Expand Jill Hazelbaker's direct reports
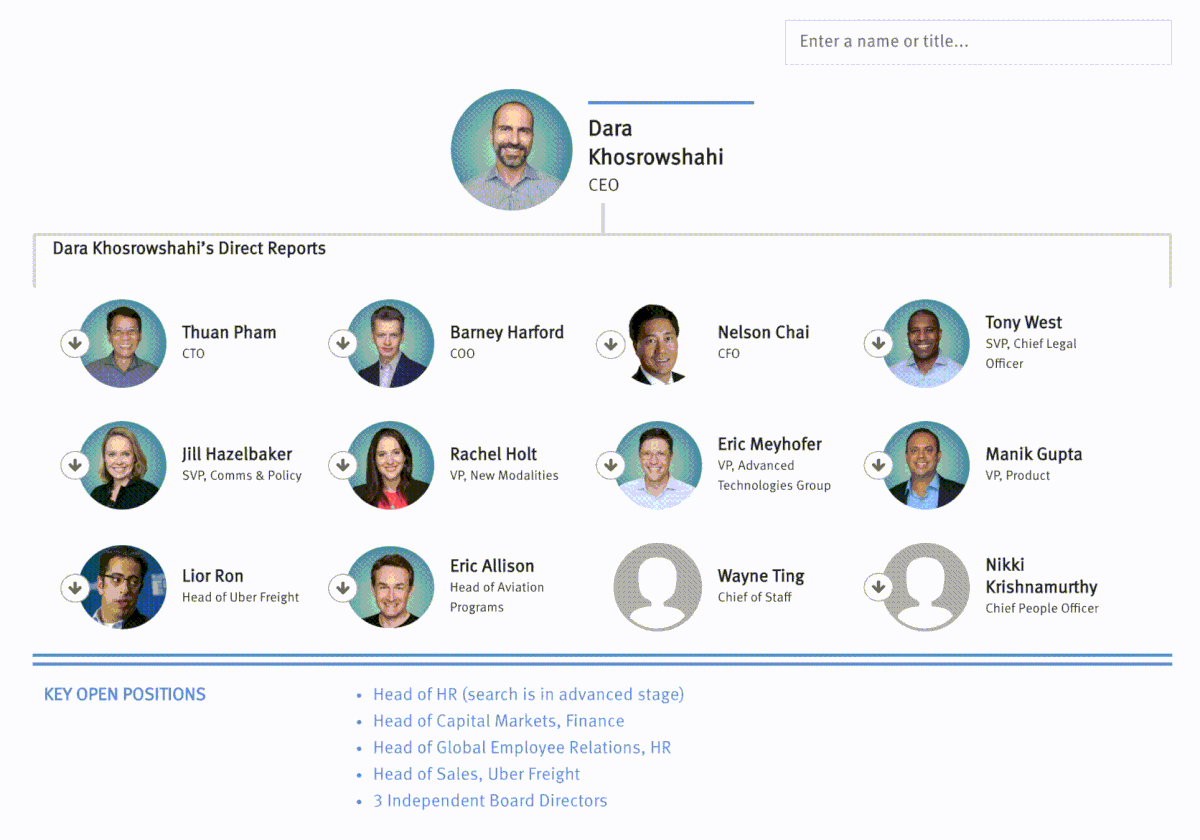Screen dimensions: 1200x840 pos(74,465)
